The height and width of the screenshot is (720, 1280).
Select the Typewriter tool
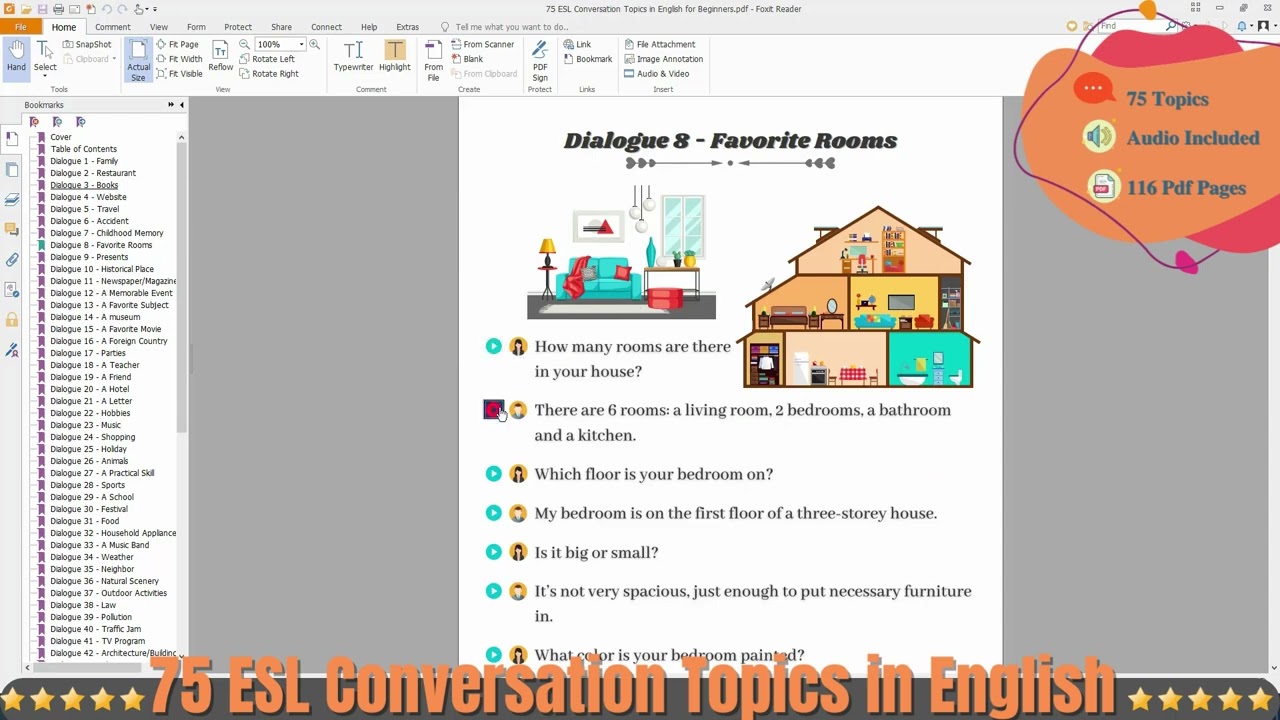click(353, 56)
